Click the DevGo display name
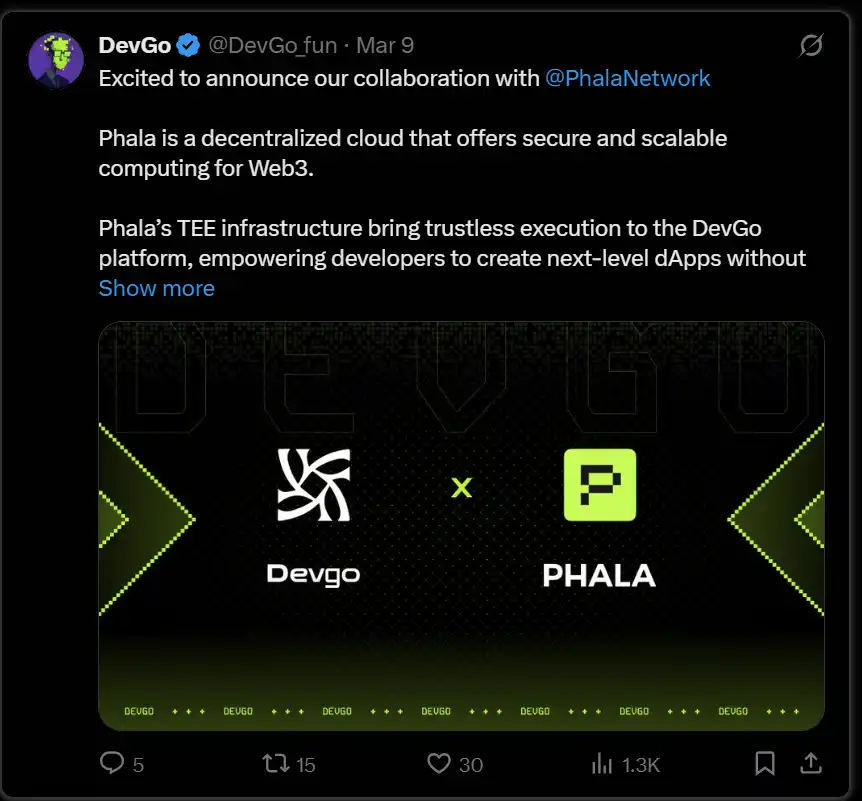The width and height of the screenshot is (862, 801). click(134, 45)
